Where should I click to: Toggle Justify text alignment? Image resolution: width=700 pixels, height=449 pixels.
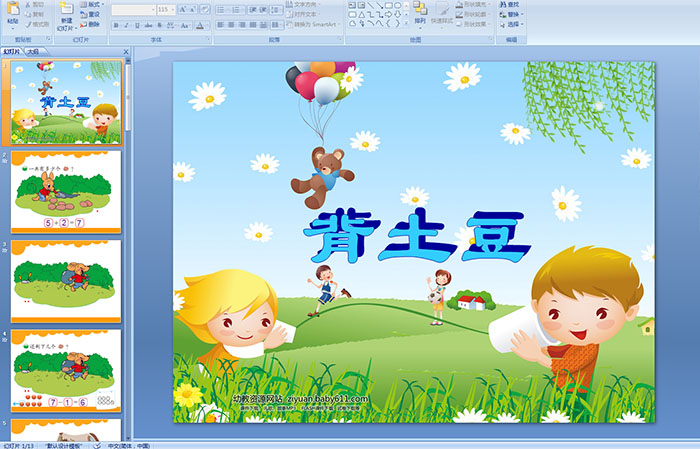[253, 25]
